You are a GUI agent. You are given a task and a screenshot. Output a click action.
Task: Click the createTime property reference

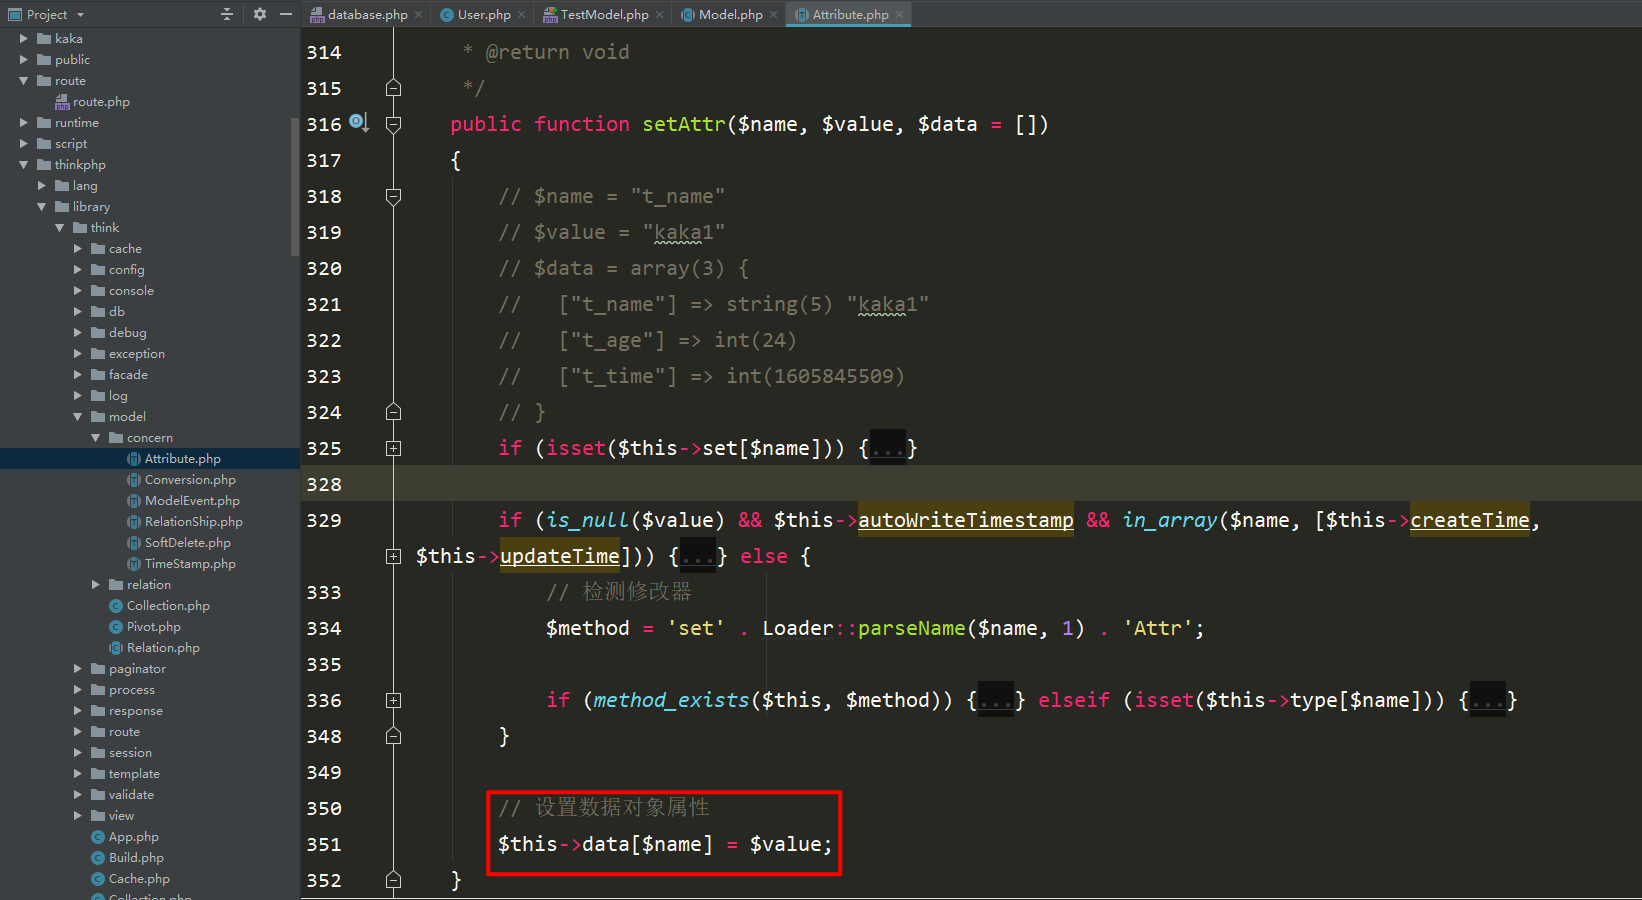coord(1469,520)
